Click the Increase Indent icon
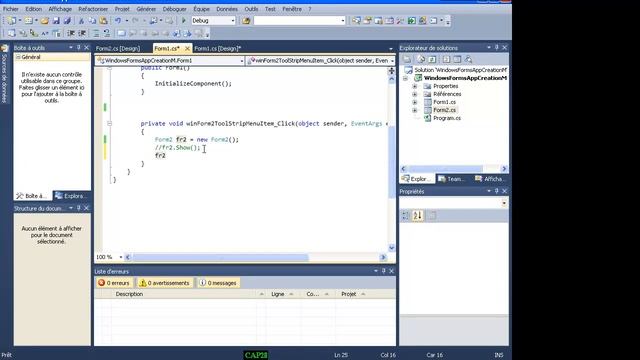The image size is (640, 360). (82, 33)
